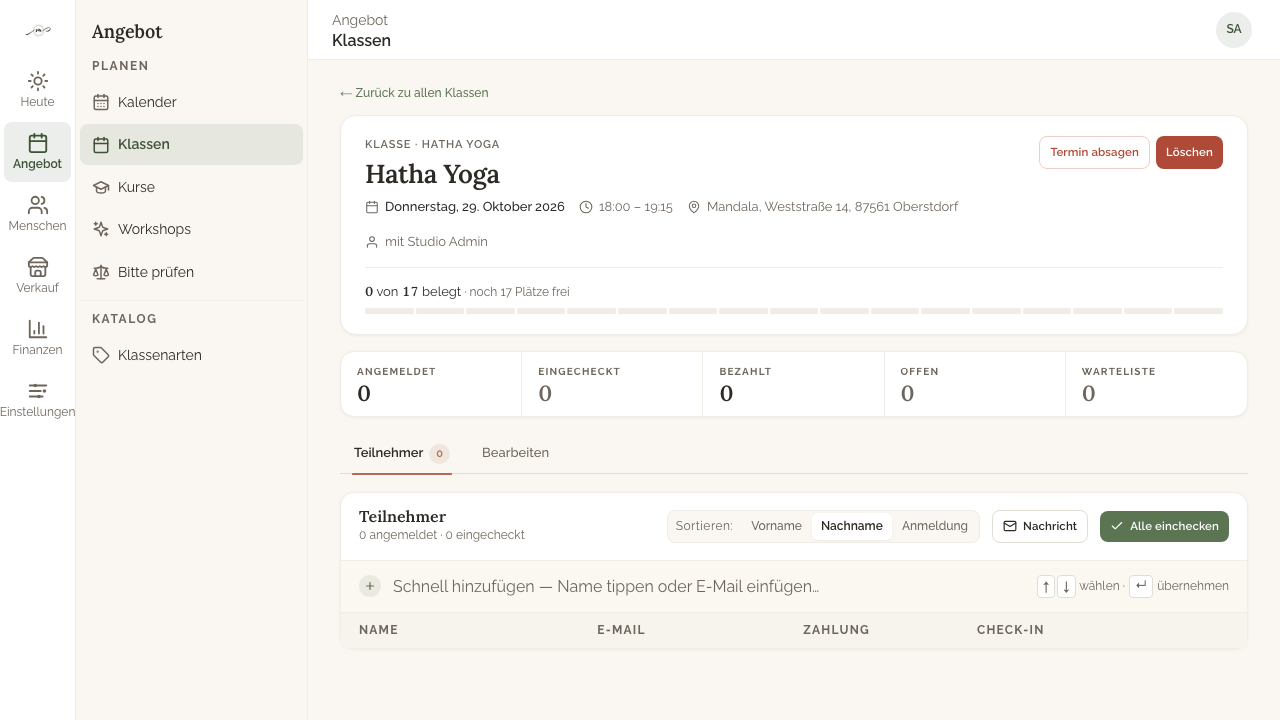Screen dimensions: 1280x720
Task: Go back via Zurück zu allen Klassen
Action: (x=414, y=93)
